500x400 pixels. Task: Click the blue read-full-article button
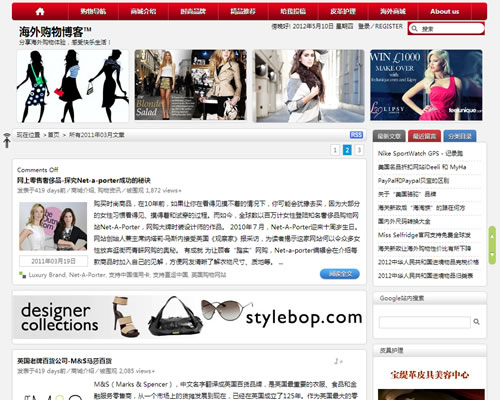(340, 274)
